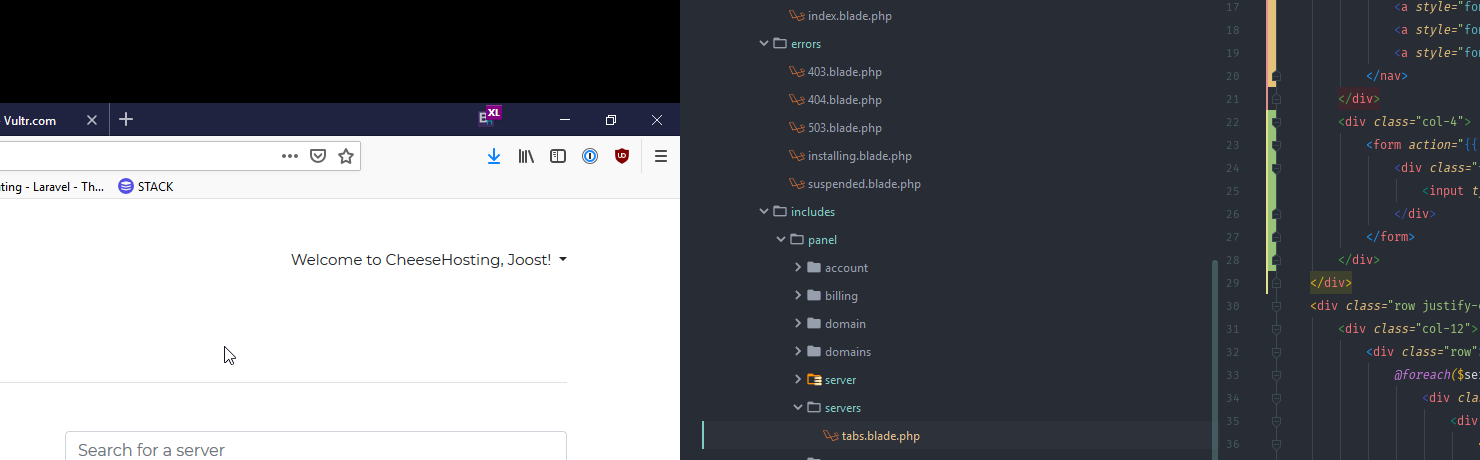This screenshot has width=1480, height=460.
Task: Open Firefox downloads panel
Action: point(493,156)
